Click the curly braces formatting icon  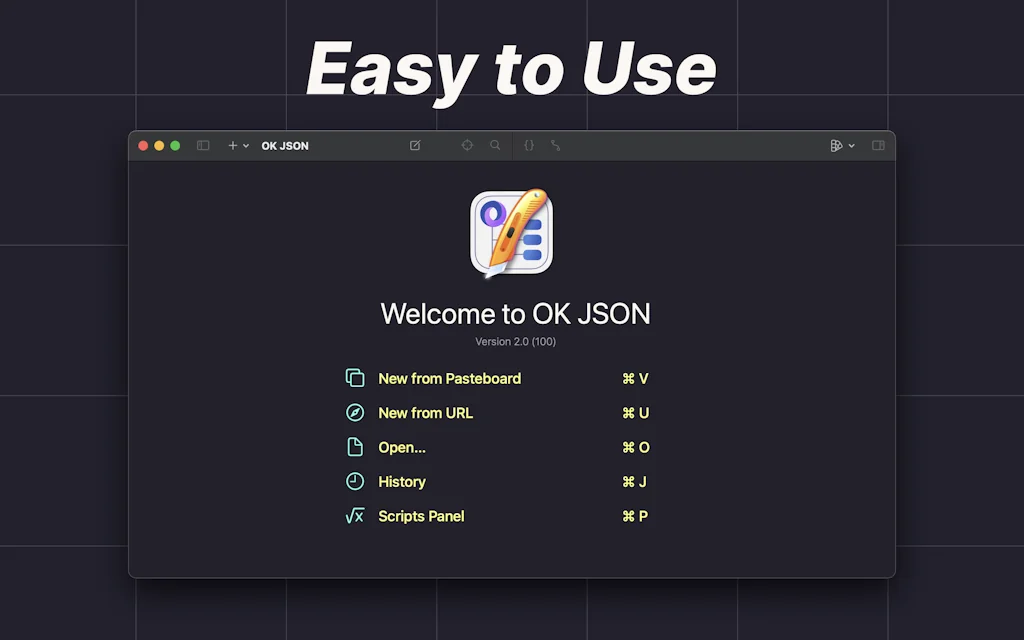pos(529,145)
